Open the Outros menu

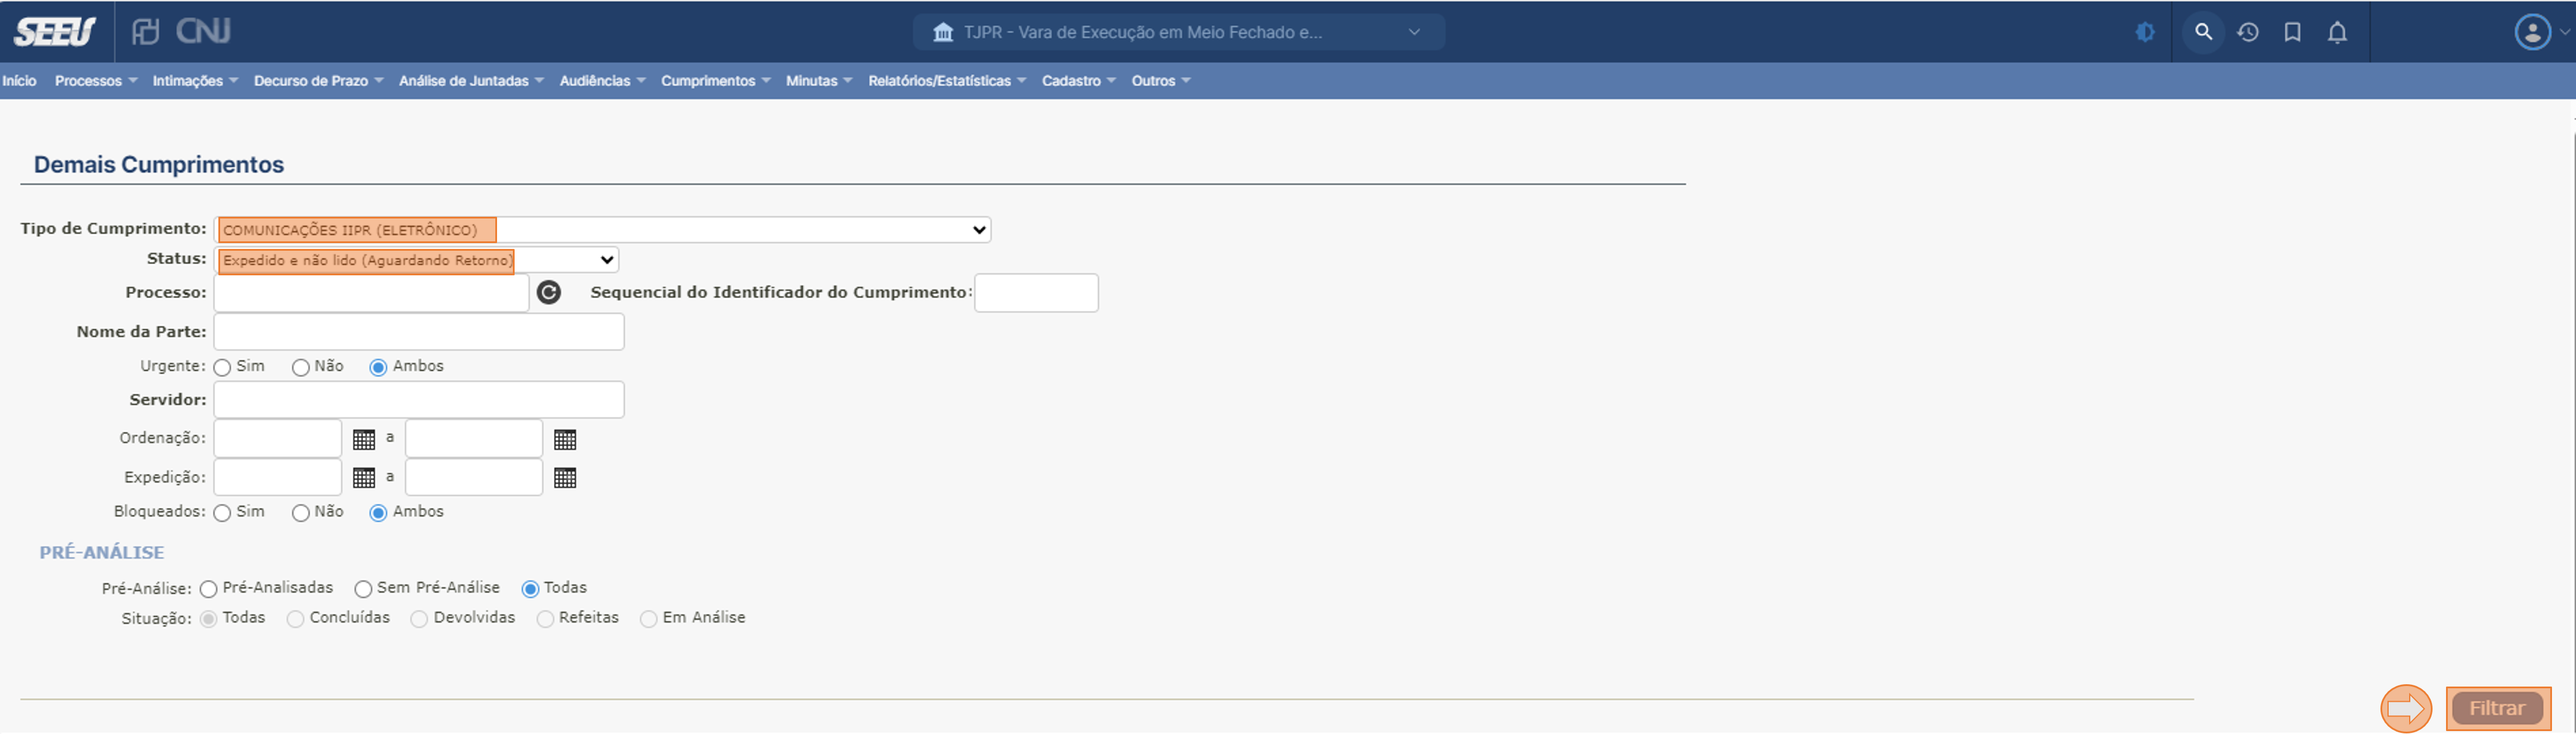[x=1160, y=81]
